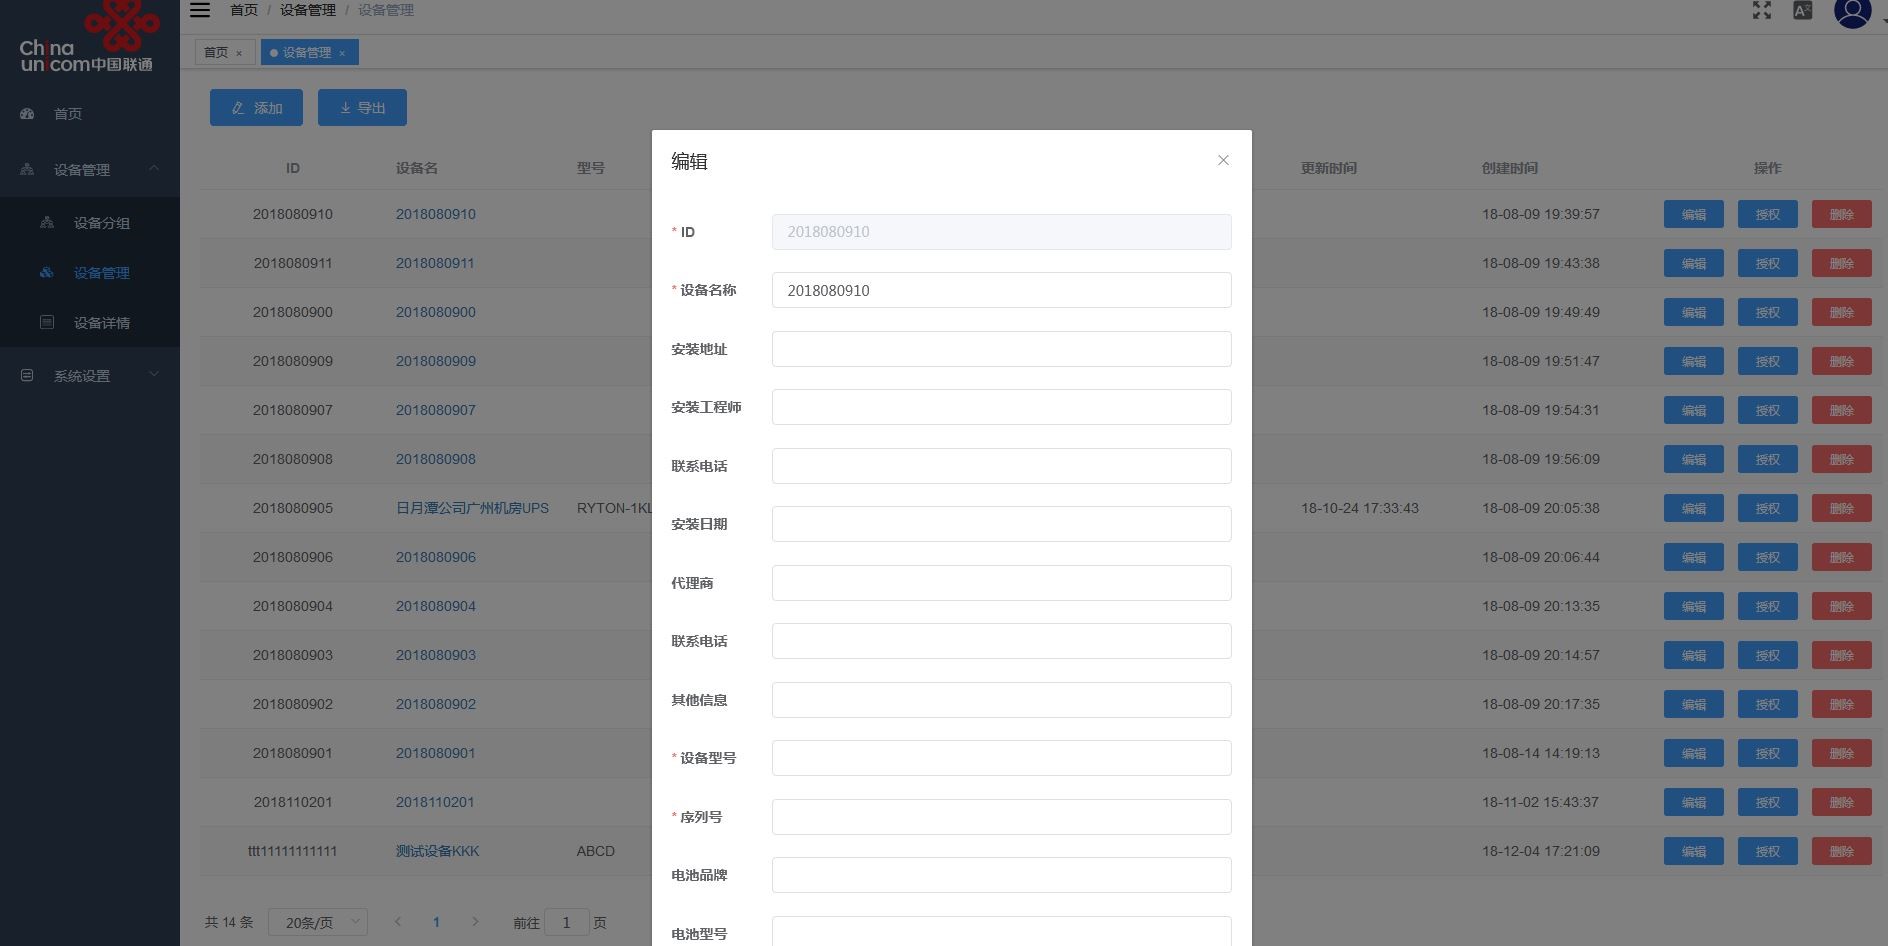
Task: Switch to the 首页 tab
Action: click(218, 52)
